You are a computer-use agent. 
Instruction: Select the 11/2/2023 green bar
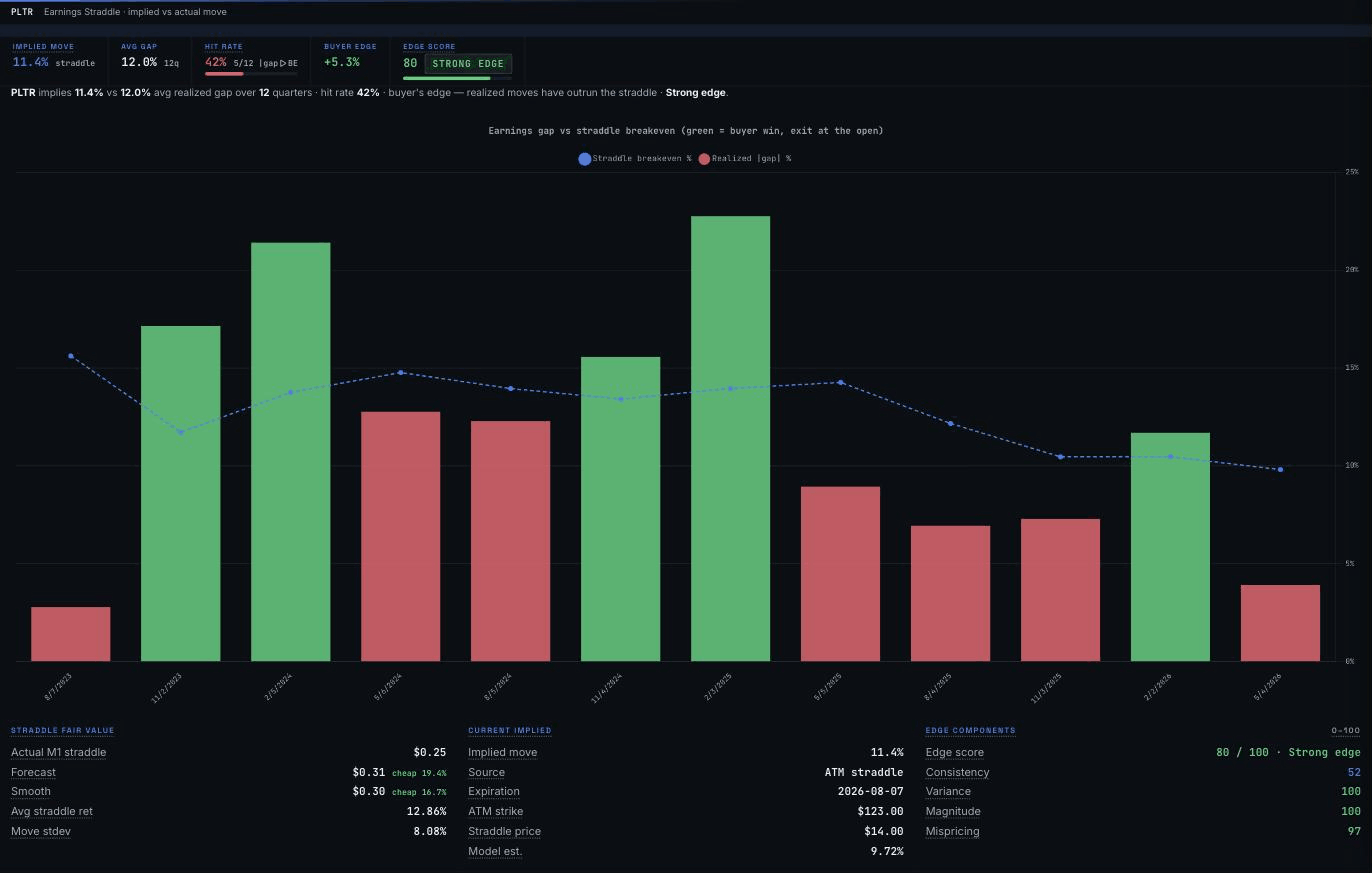(x=181, y=493)
